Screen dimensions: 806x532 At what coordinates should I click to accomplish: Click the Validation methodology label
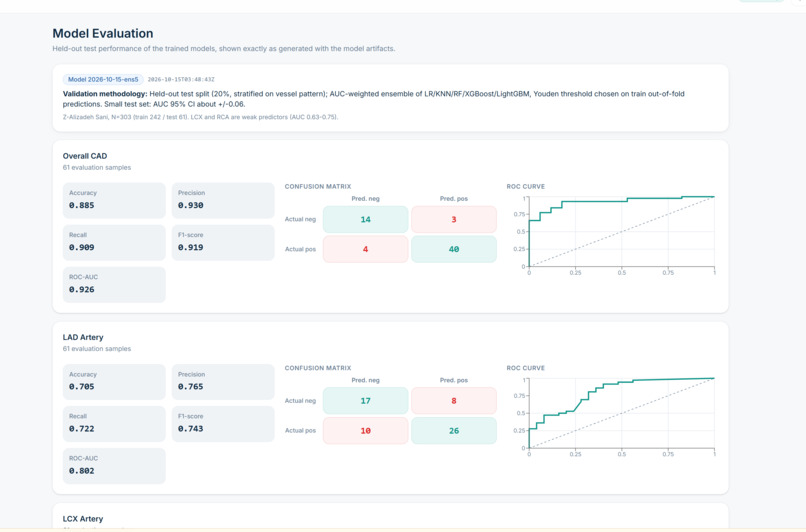(105, 94)
